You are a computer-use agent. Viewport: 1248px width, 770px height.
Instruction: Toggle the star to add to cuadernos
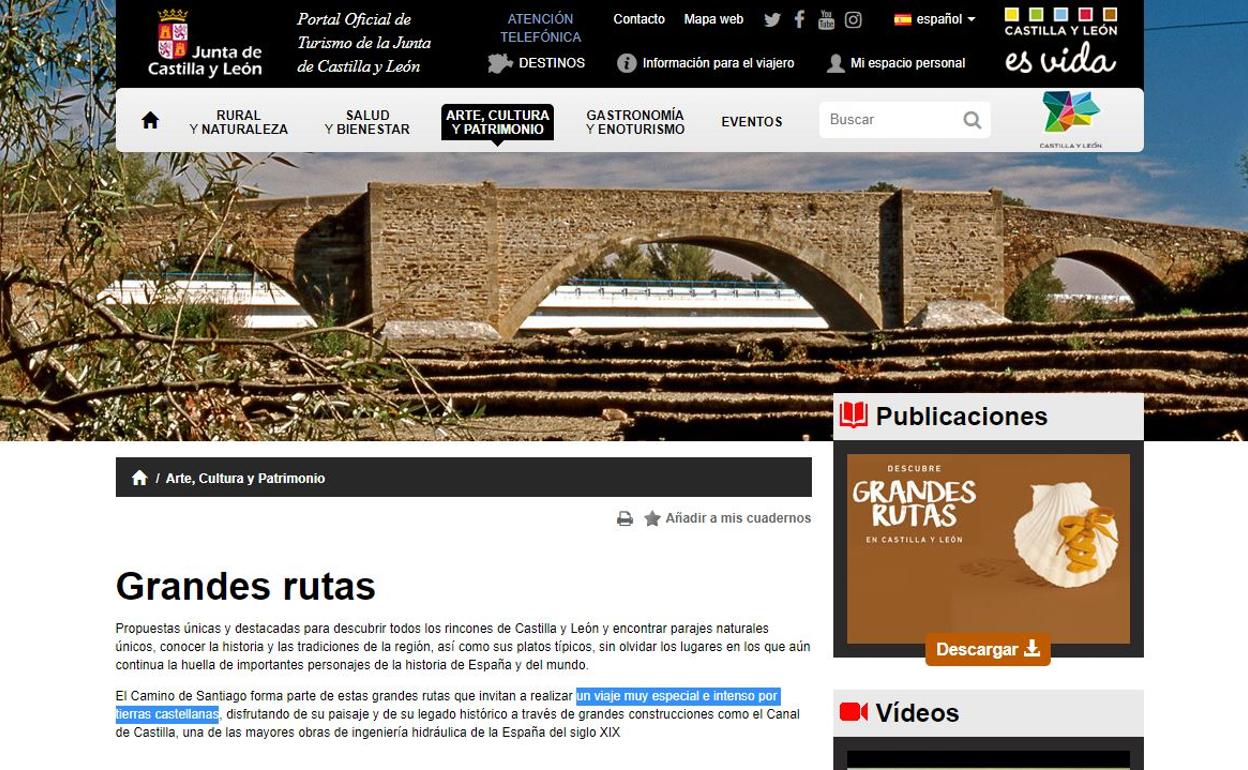653,518
